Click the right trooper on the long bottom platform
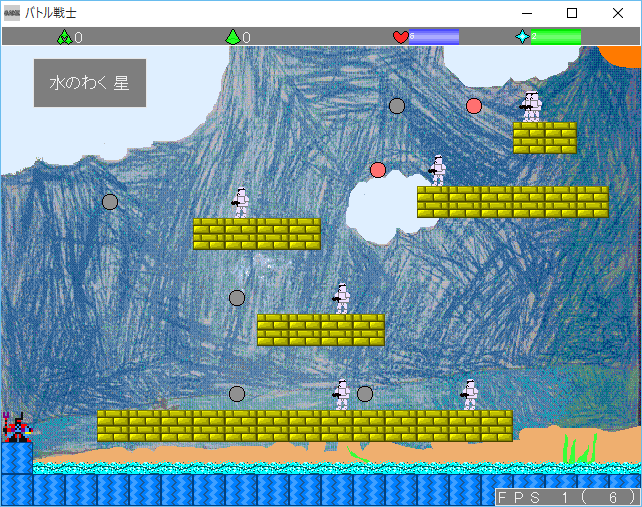642x507 pixels. [x=470, y=394]
